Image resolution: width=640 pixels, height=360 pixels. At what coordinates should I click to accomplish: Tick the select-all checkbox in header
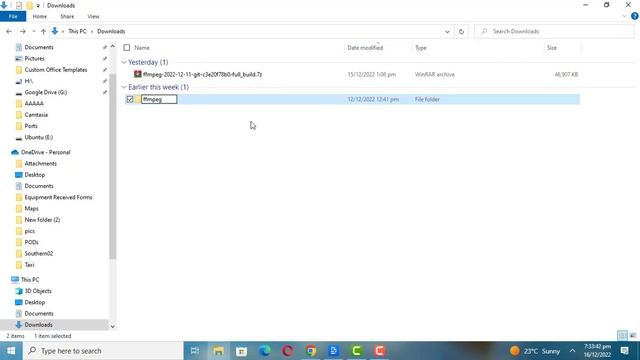click(x=127, y=48)
